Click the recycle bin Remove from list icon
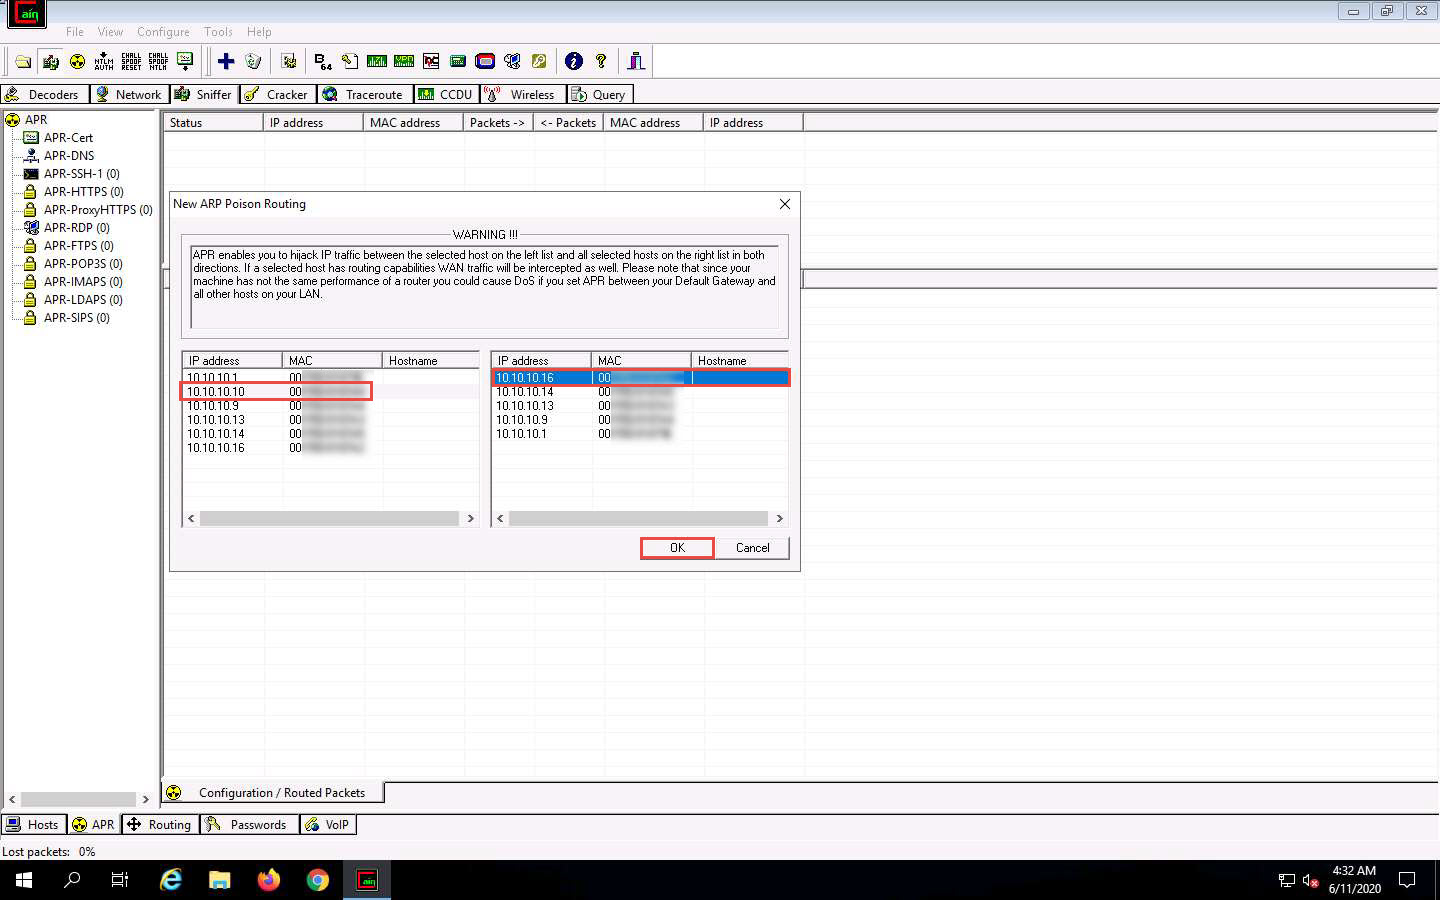The image size is (1440, 900). pos(253,62)
